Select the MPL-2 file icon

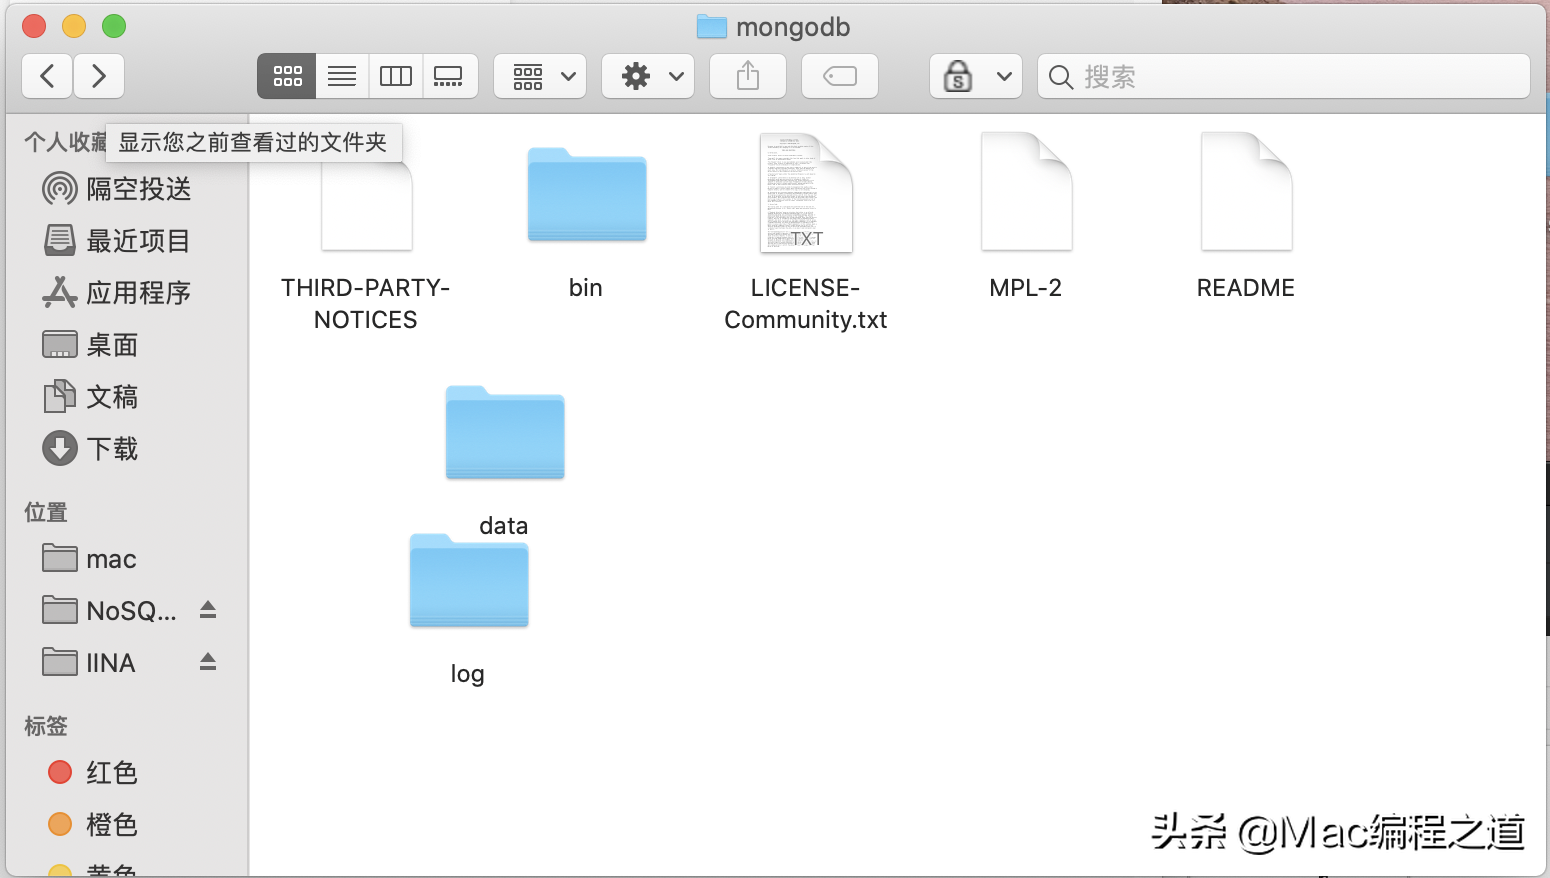point(1027,192)
